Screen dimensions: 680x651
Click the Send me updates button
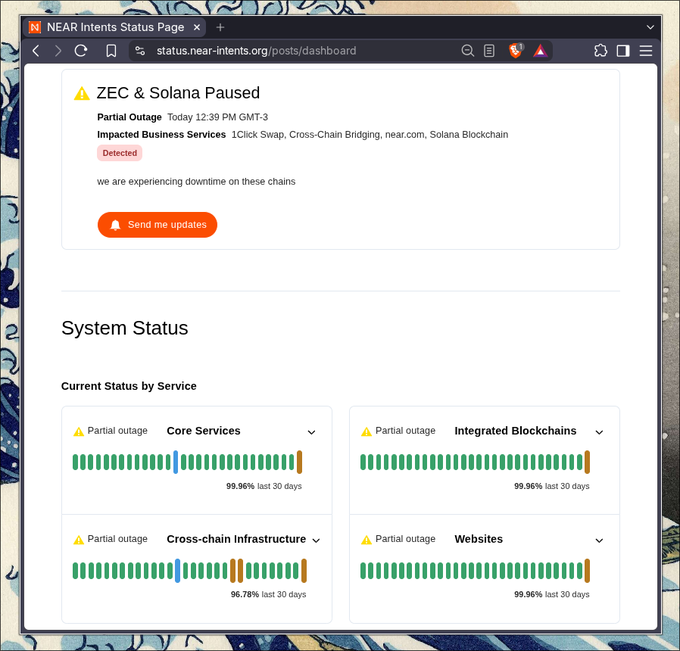point(157,225)
